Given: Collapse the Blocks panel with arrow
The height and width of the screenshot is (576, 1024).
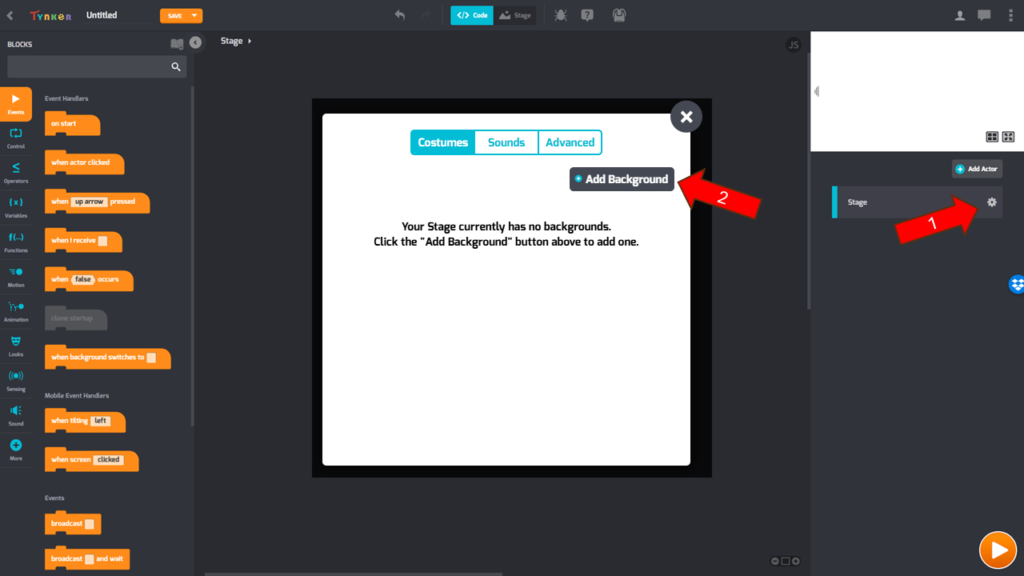Looking at the screenshot, I should [195, 42].
